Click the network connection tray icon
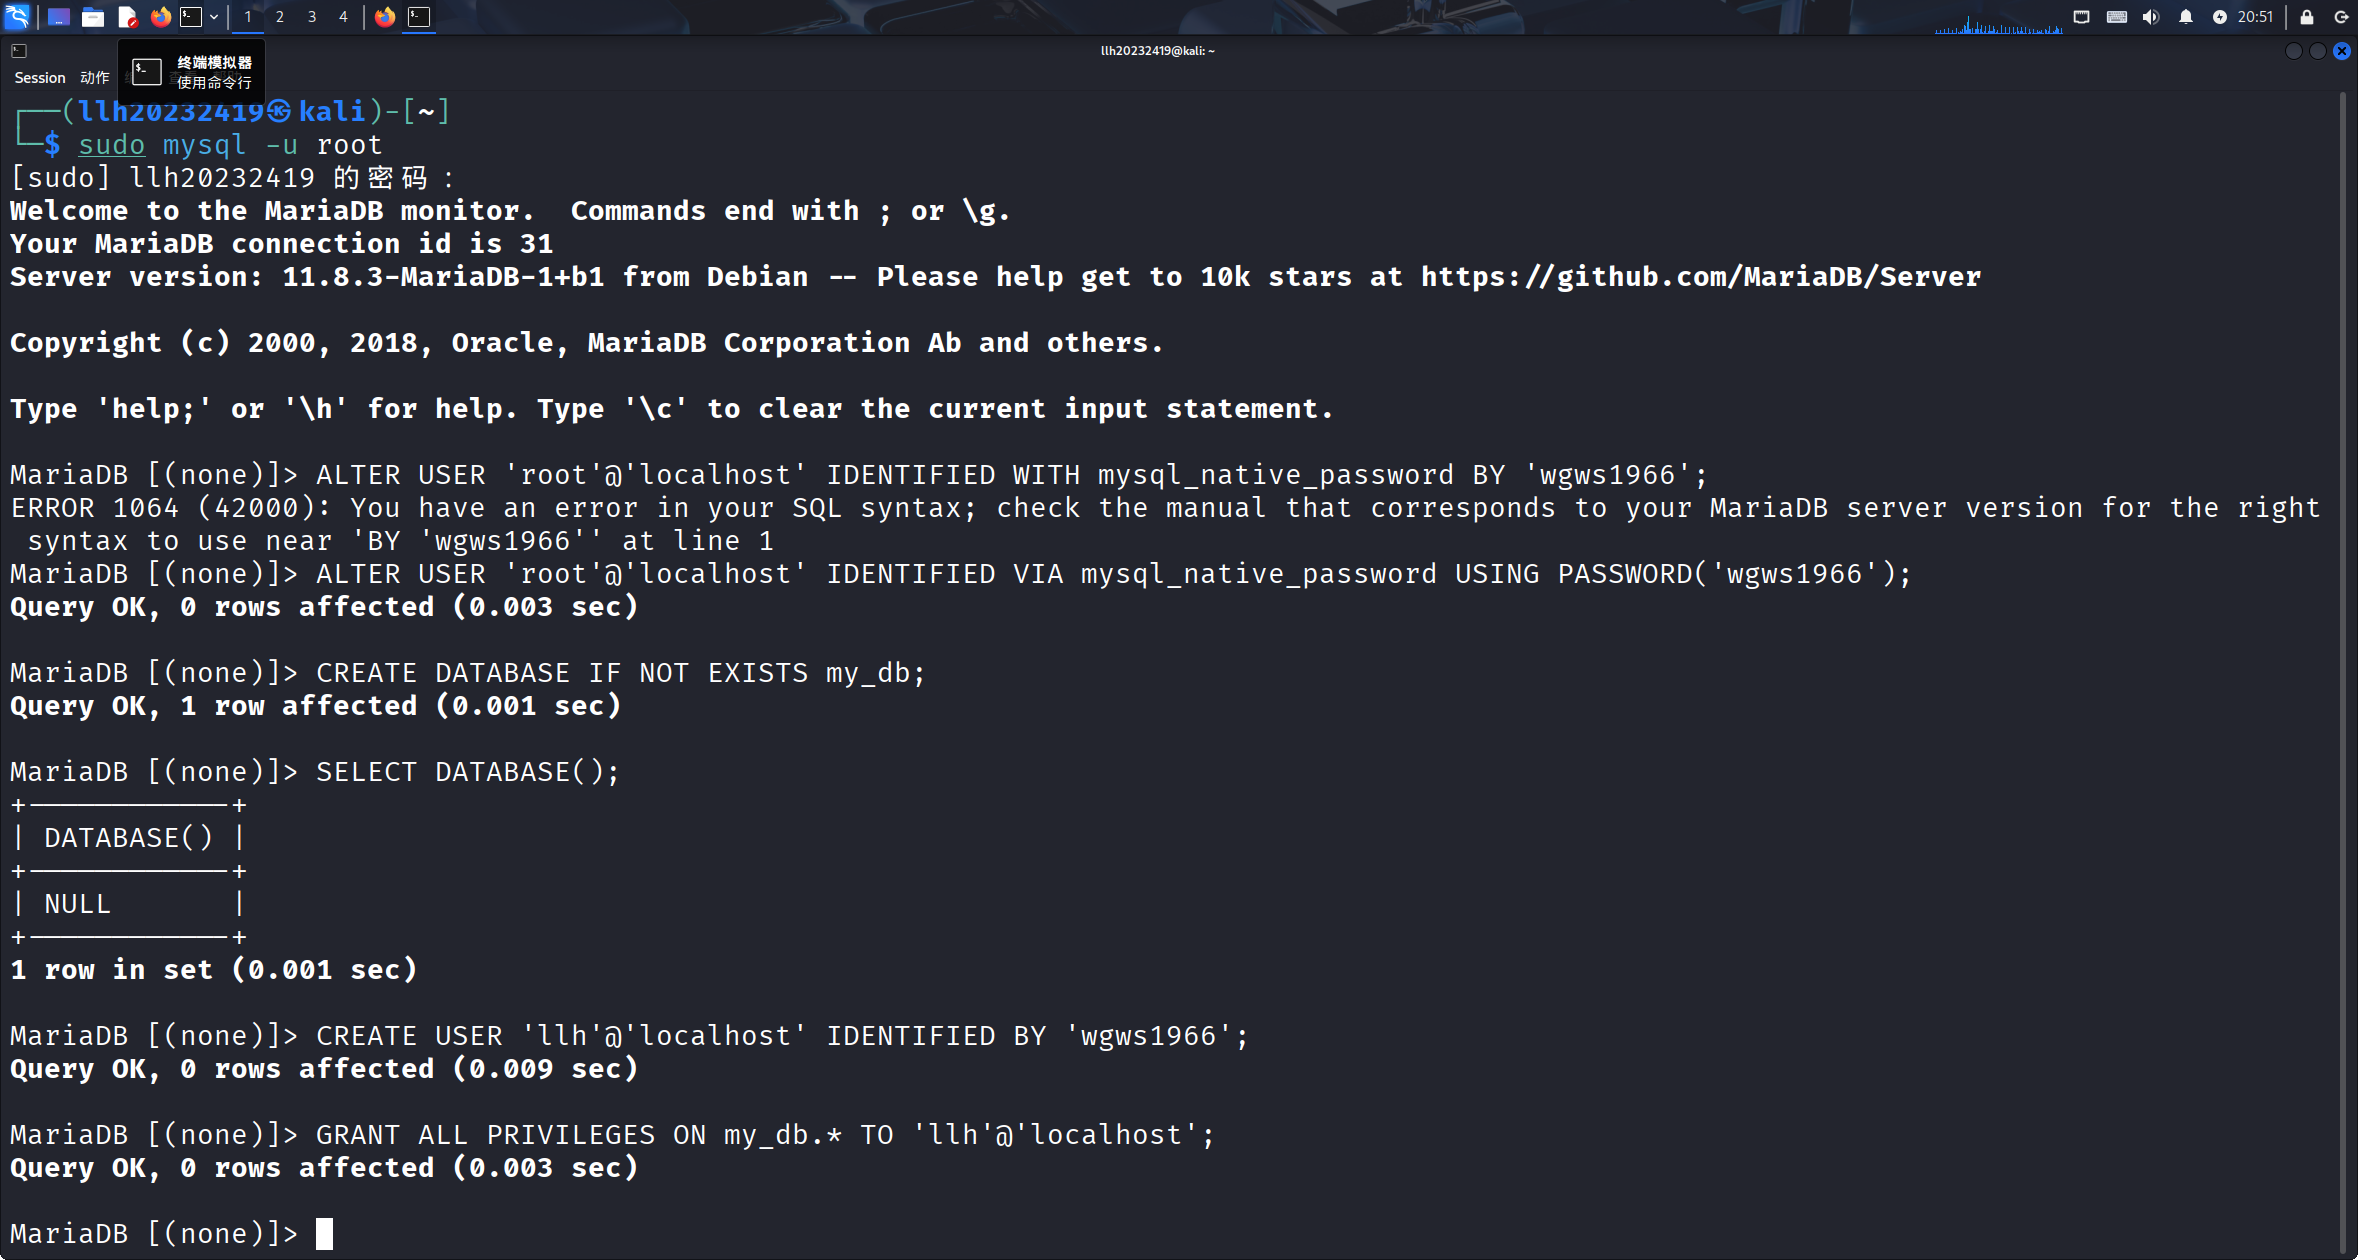The height and width of the screenshot is (1260, 2358). point(2081,17)
